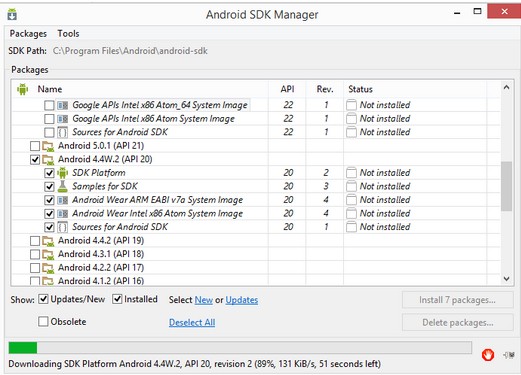Click the log window icon at bottom right
Screen dimensions: 521x375
pyautogui.click(x=509, y=355)
